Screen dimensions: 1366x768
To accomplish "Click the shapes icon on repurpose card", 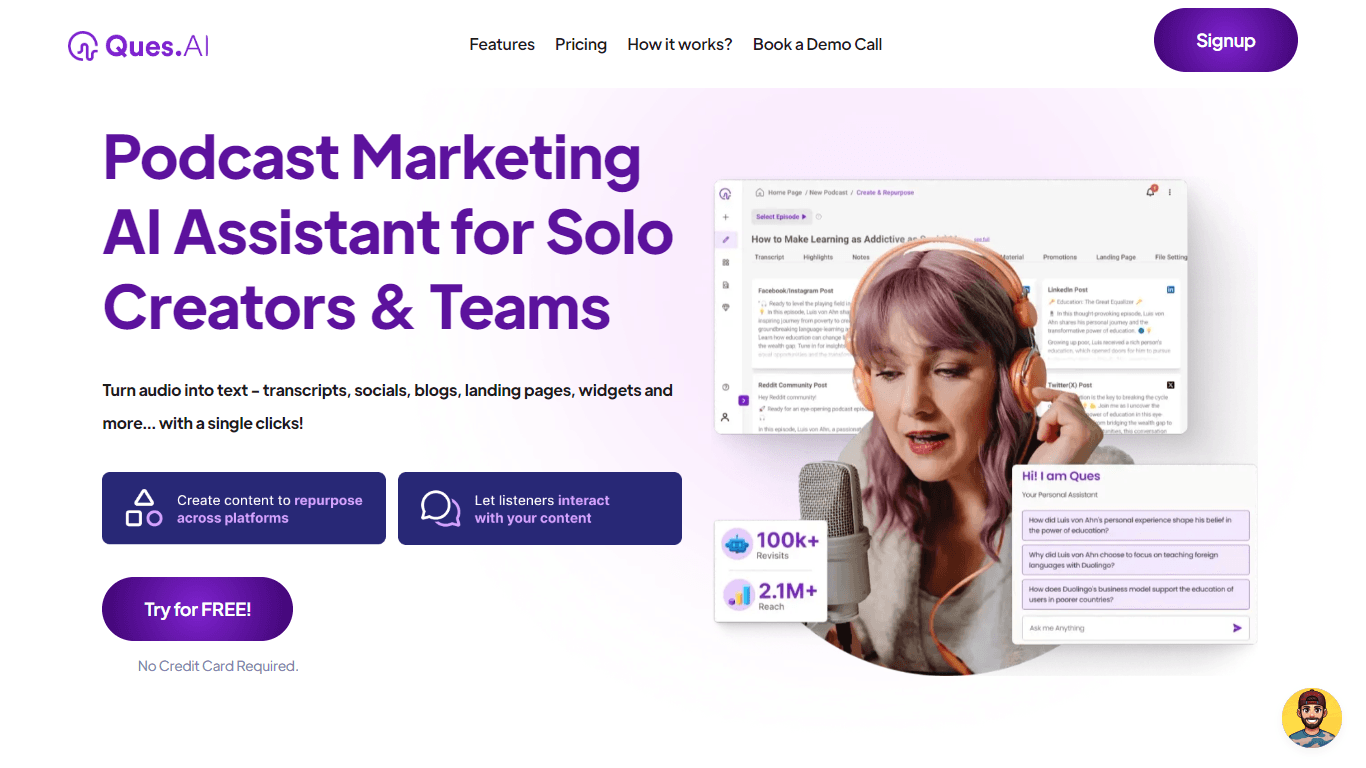I will (144, 508).
